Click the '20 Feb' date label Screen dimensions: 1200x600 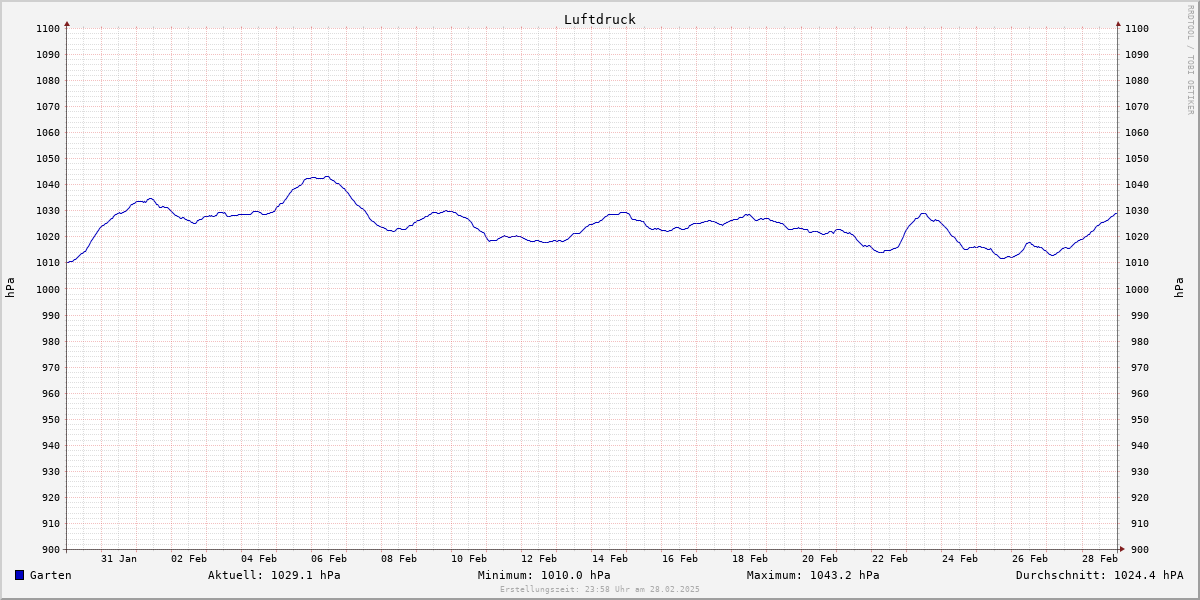click(820, 558)
